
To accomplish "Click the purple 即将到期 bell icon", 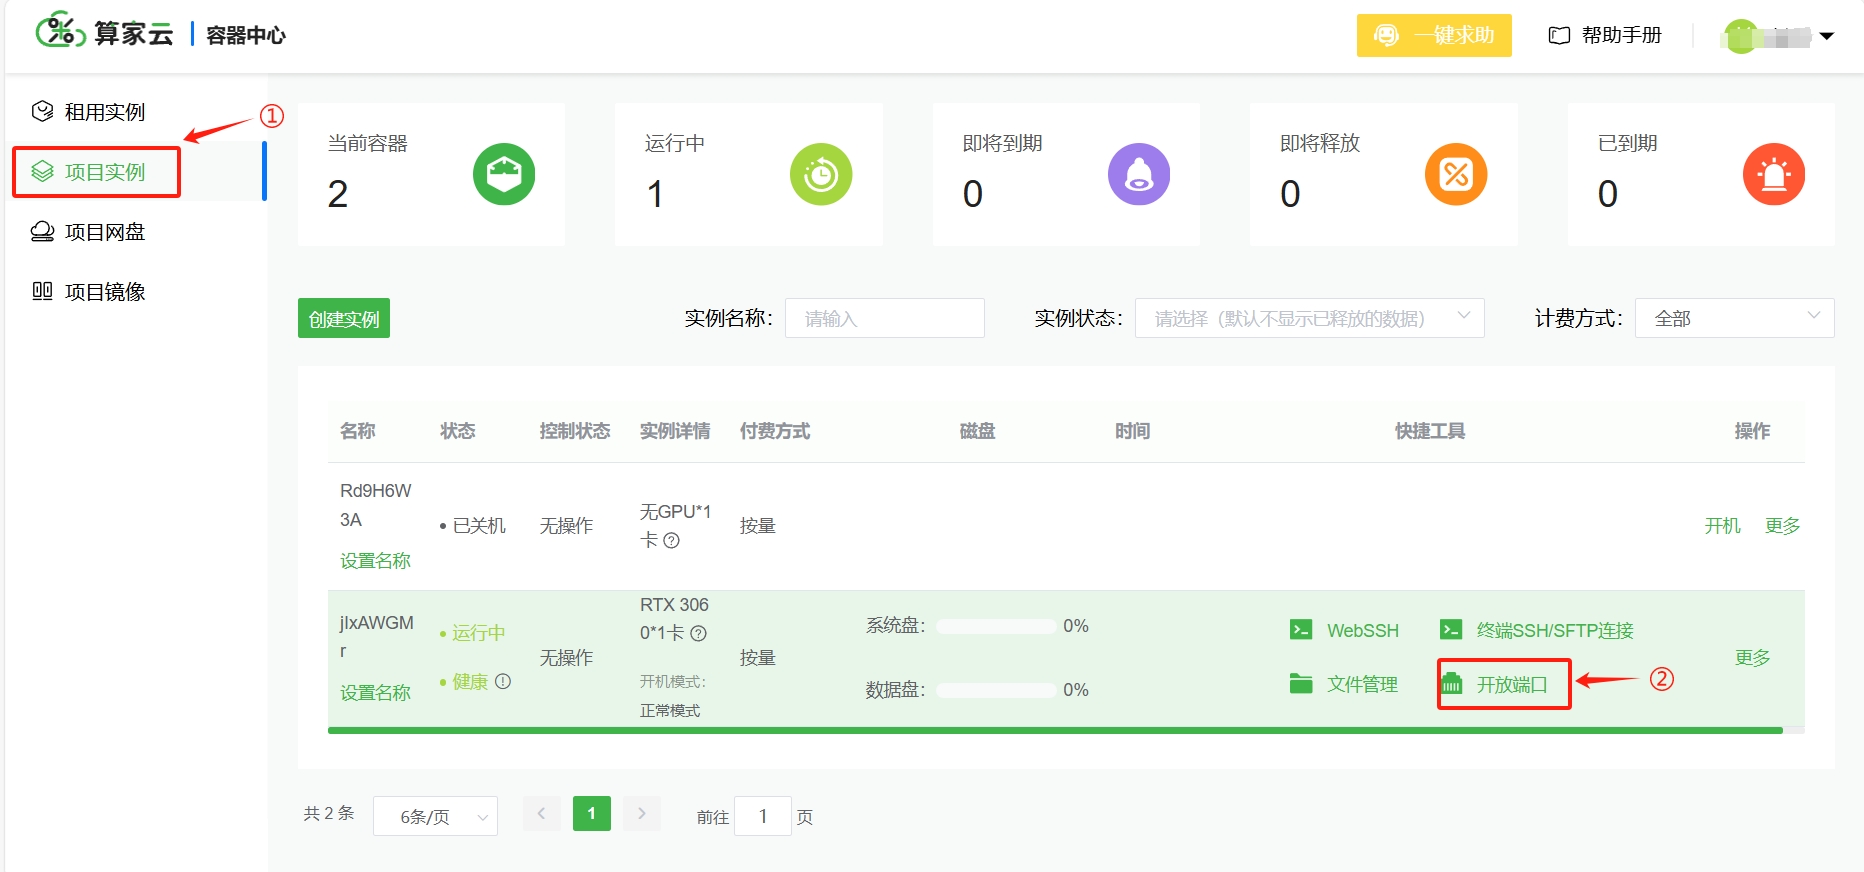I will point(1139,174).
